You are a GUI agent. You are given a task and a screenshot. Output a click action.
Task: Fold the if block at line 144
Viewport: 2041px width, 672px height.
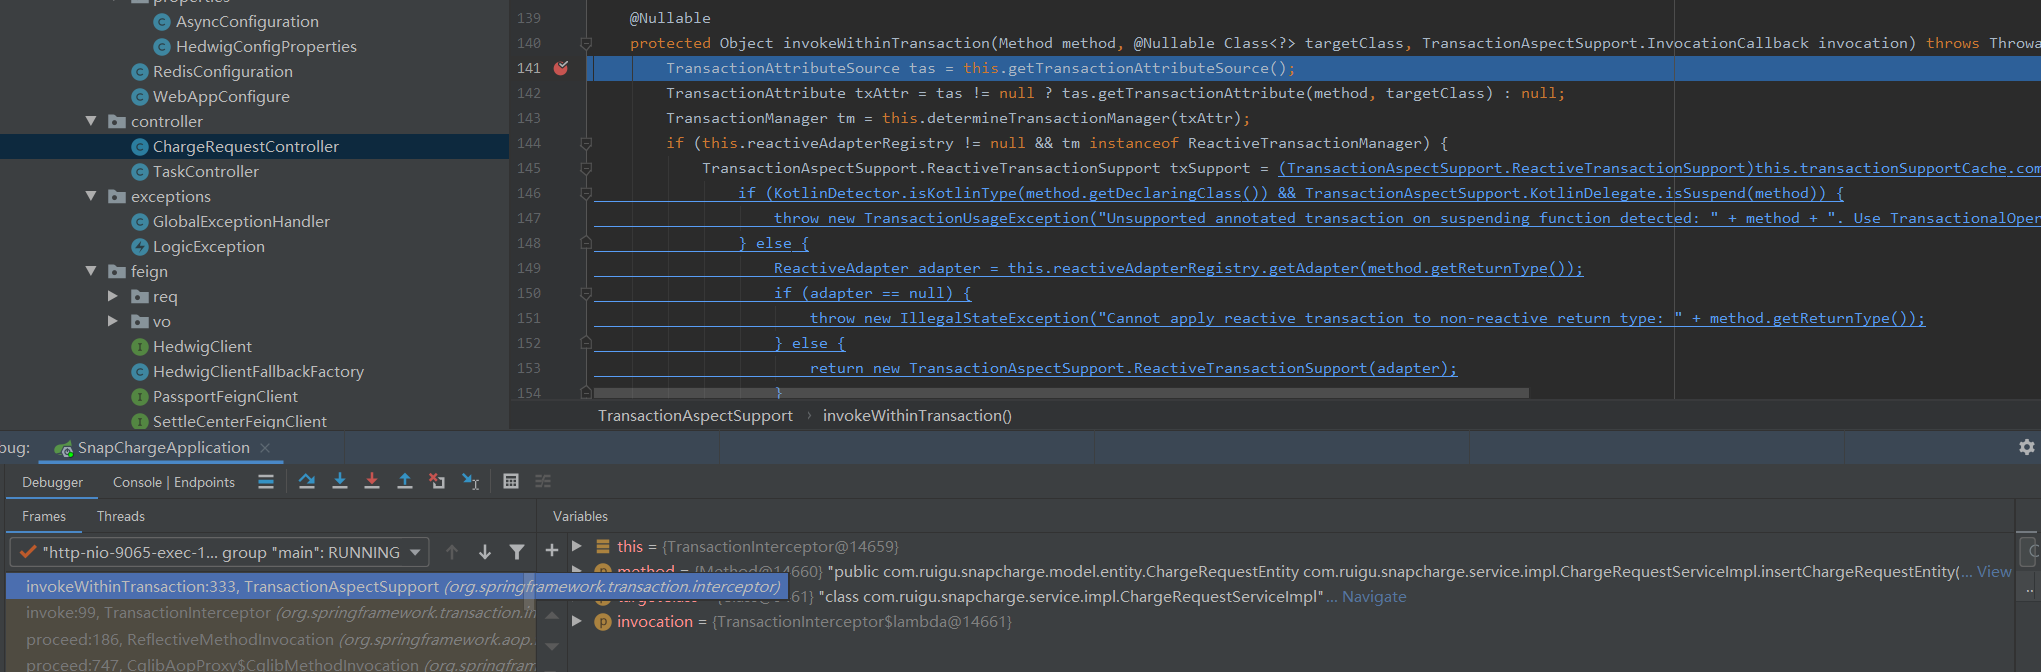pos(587,143)
